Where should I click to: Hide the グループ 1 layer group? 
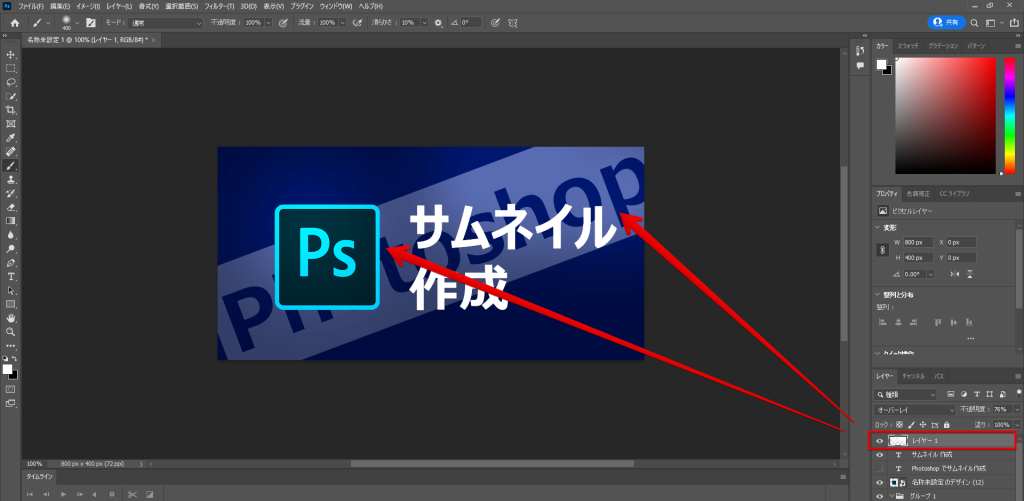pos(880,496)
